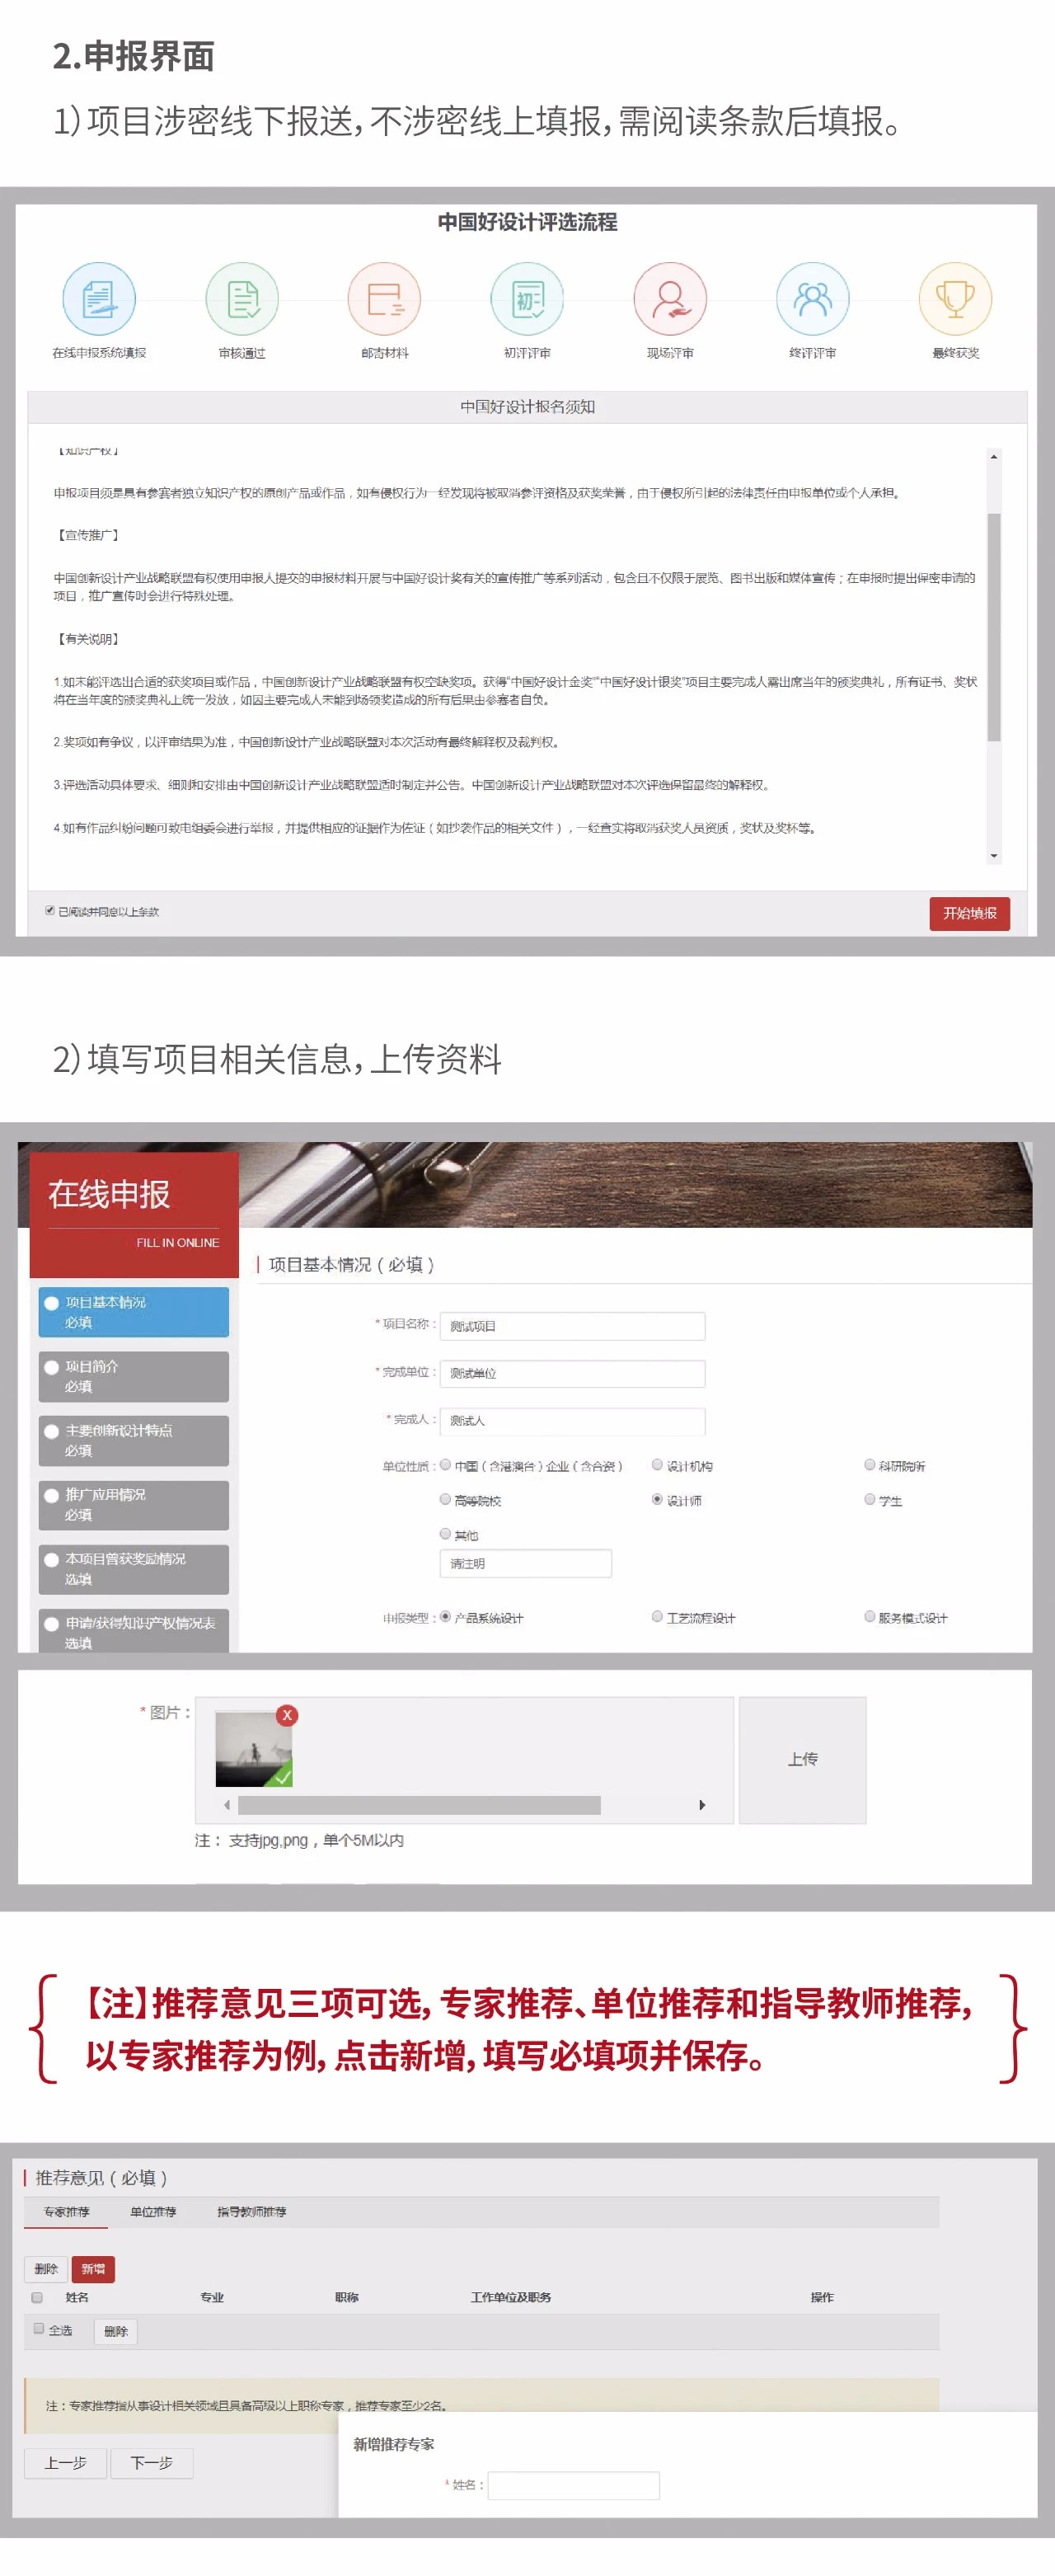
Task: Select 中国企业 unit type radio
Action: coord(445,1464)
